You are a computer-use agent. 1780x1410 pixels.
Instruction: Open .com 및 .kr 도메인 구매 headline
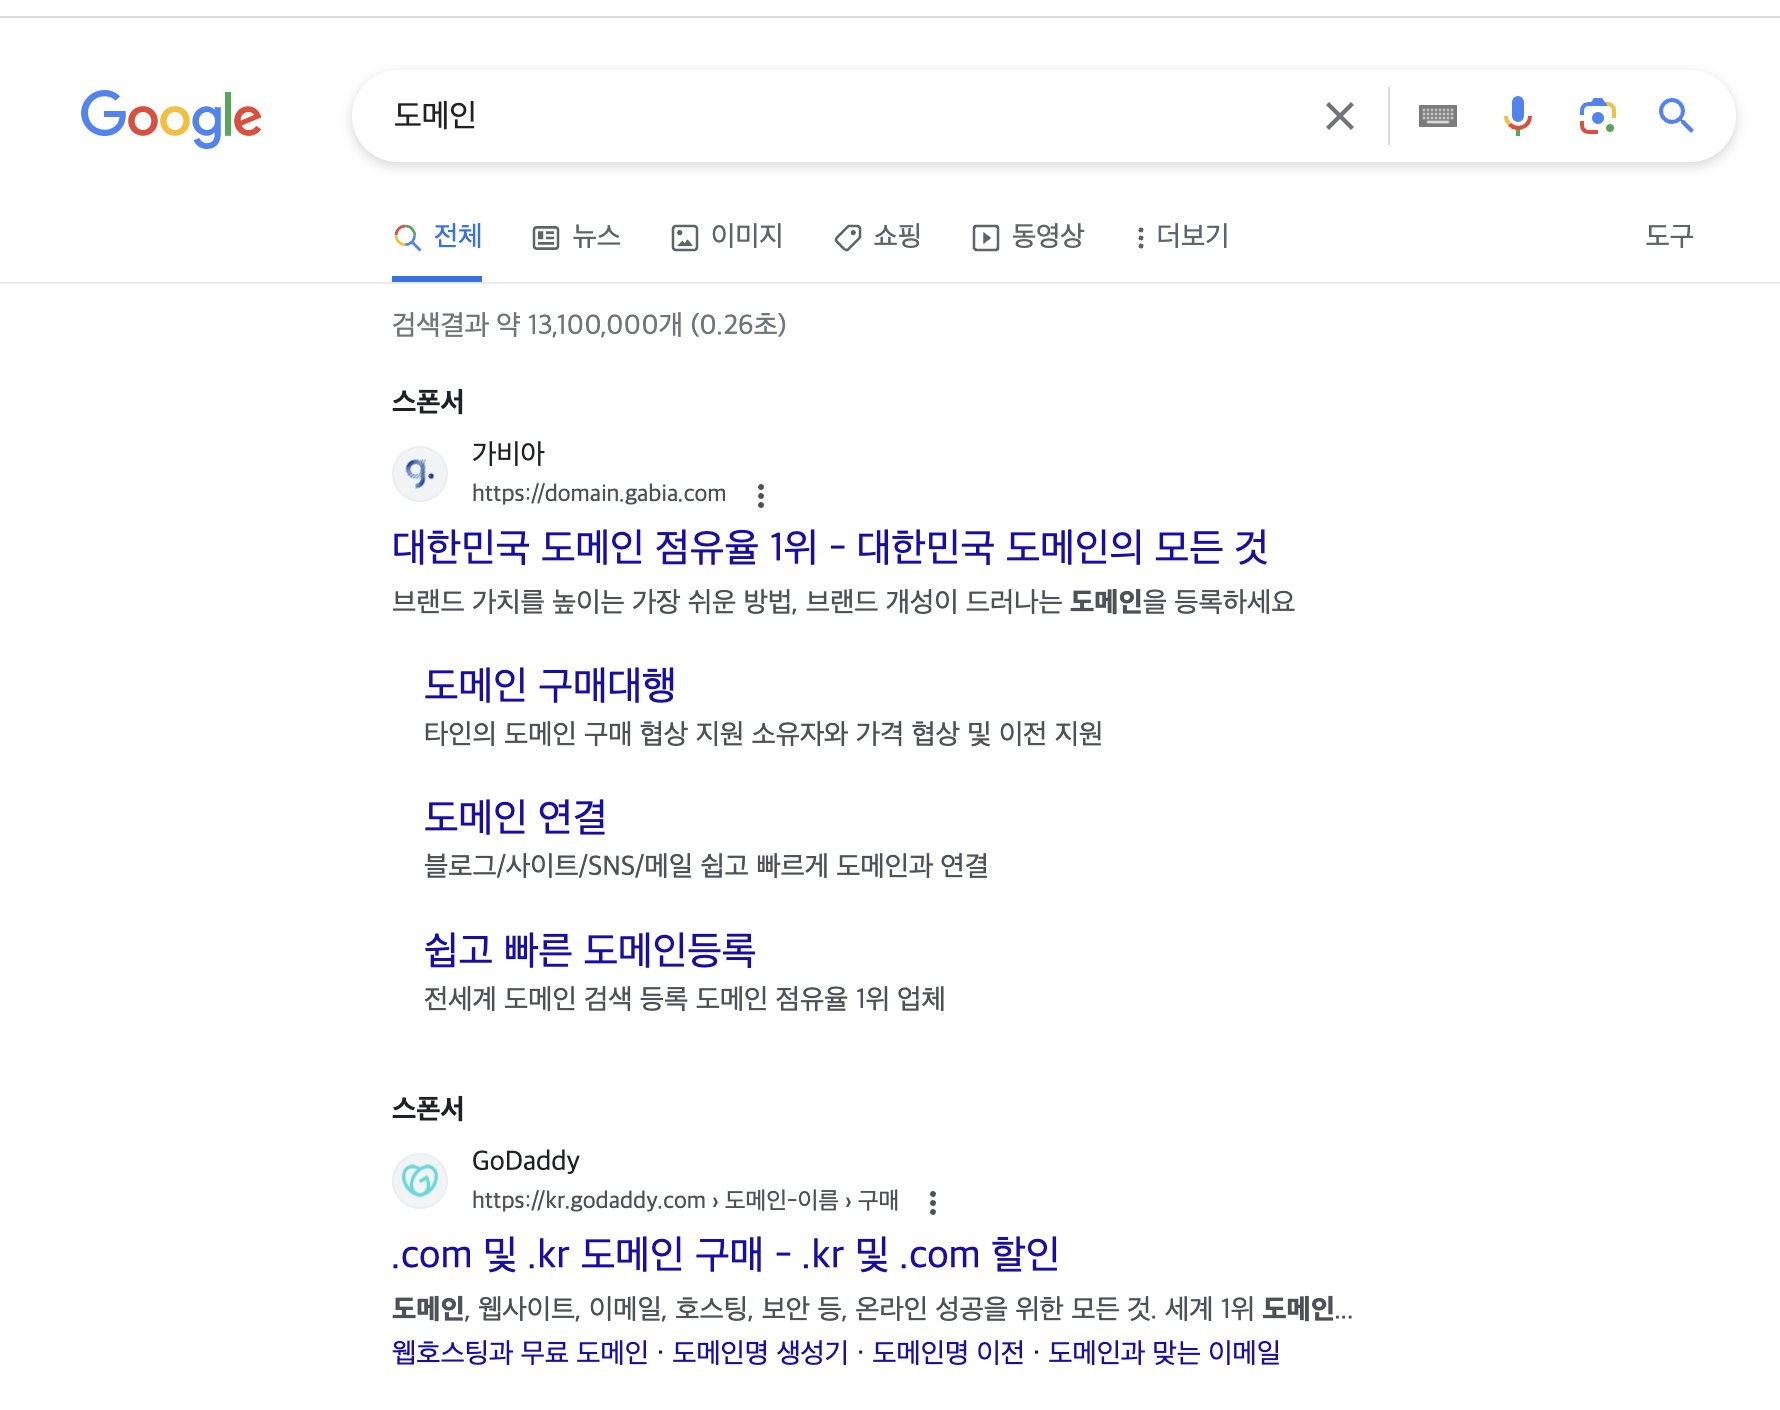(725, 1254)
